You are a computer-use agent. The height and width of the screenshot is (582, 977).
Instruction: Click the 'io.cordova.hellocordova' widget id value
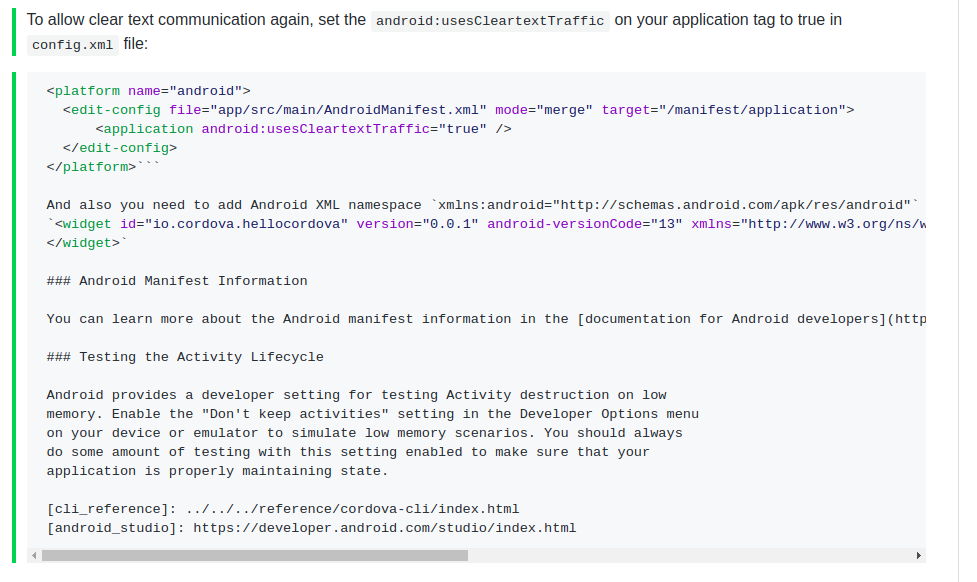[247, 224]
